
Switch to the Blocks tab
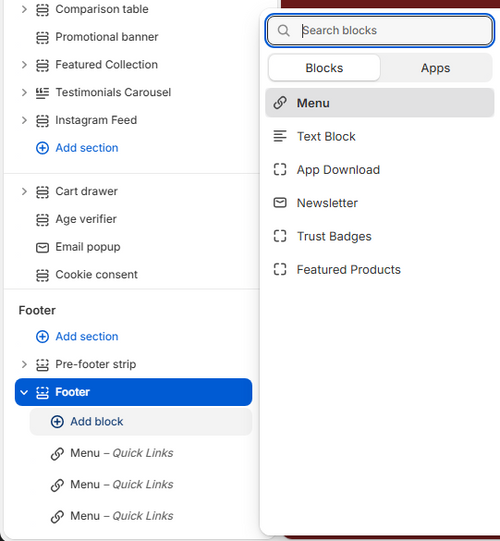click(324, 68)
